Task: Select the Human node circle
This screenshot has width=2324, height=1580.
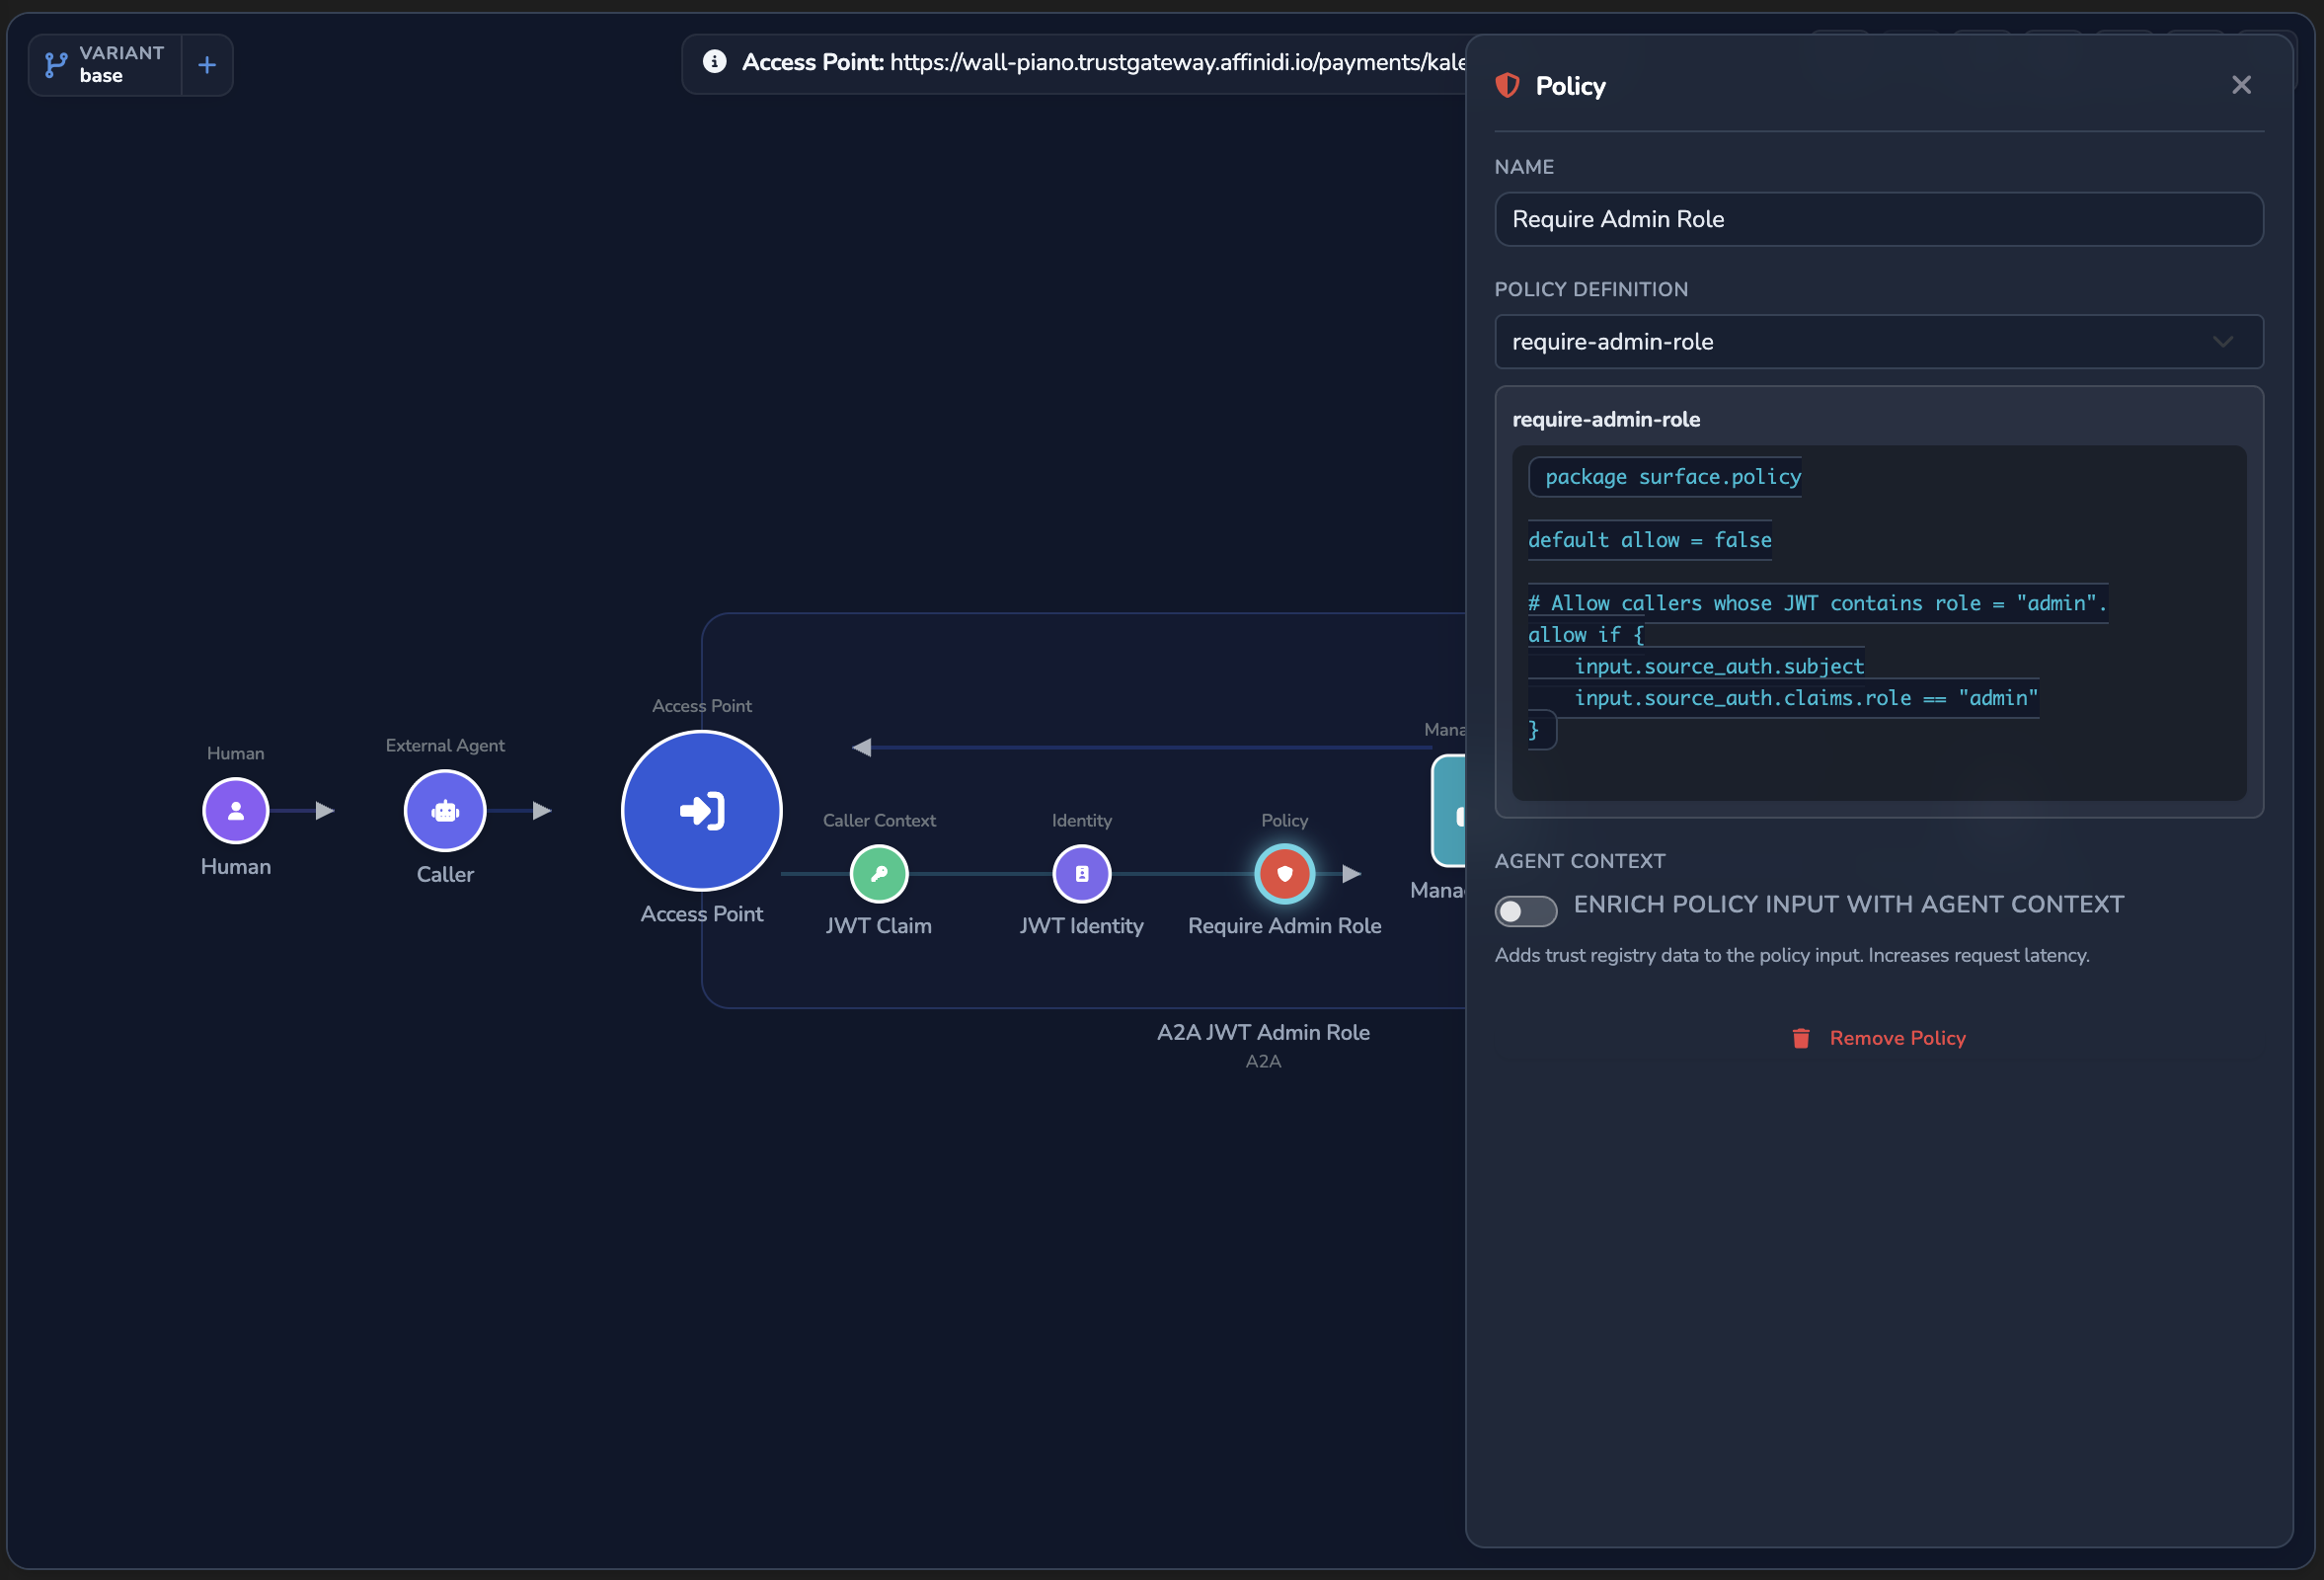Action: click(x=236, y=810)
